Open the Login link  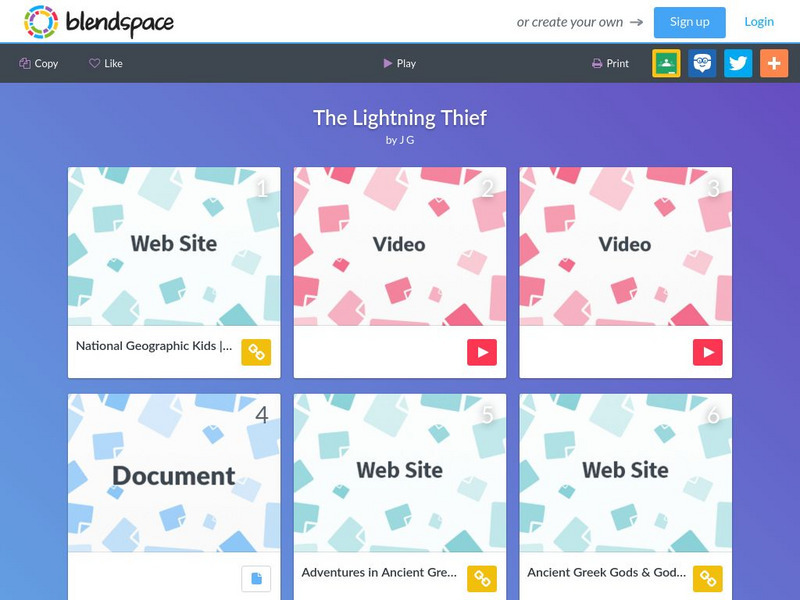[x=759, y=22]
